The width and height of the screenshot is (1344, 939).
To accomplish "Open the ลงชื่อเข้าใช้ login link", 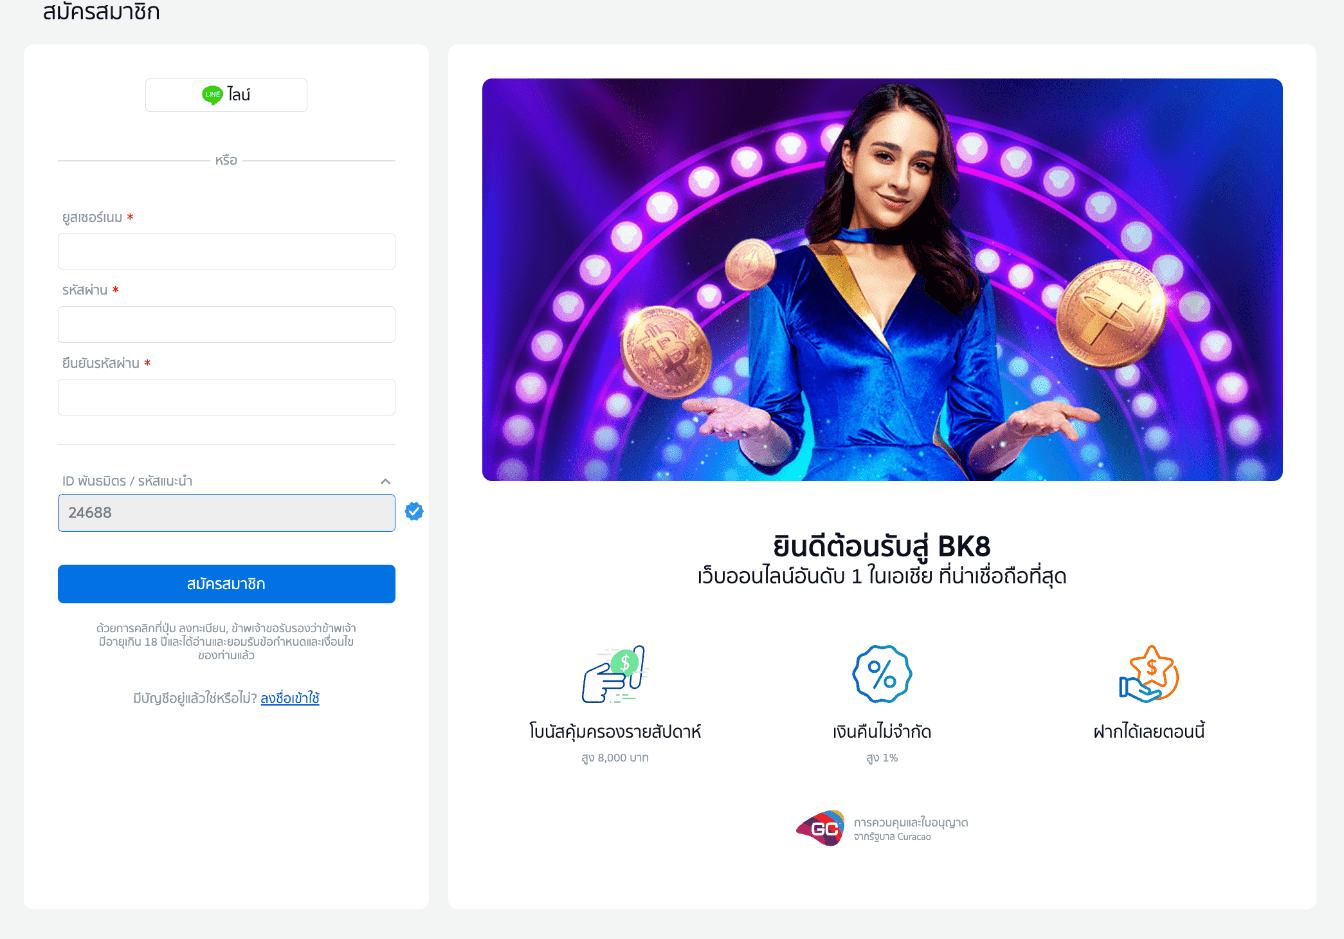I will [290, 698].
